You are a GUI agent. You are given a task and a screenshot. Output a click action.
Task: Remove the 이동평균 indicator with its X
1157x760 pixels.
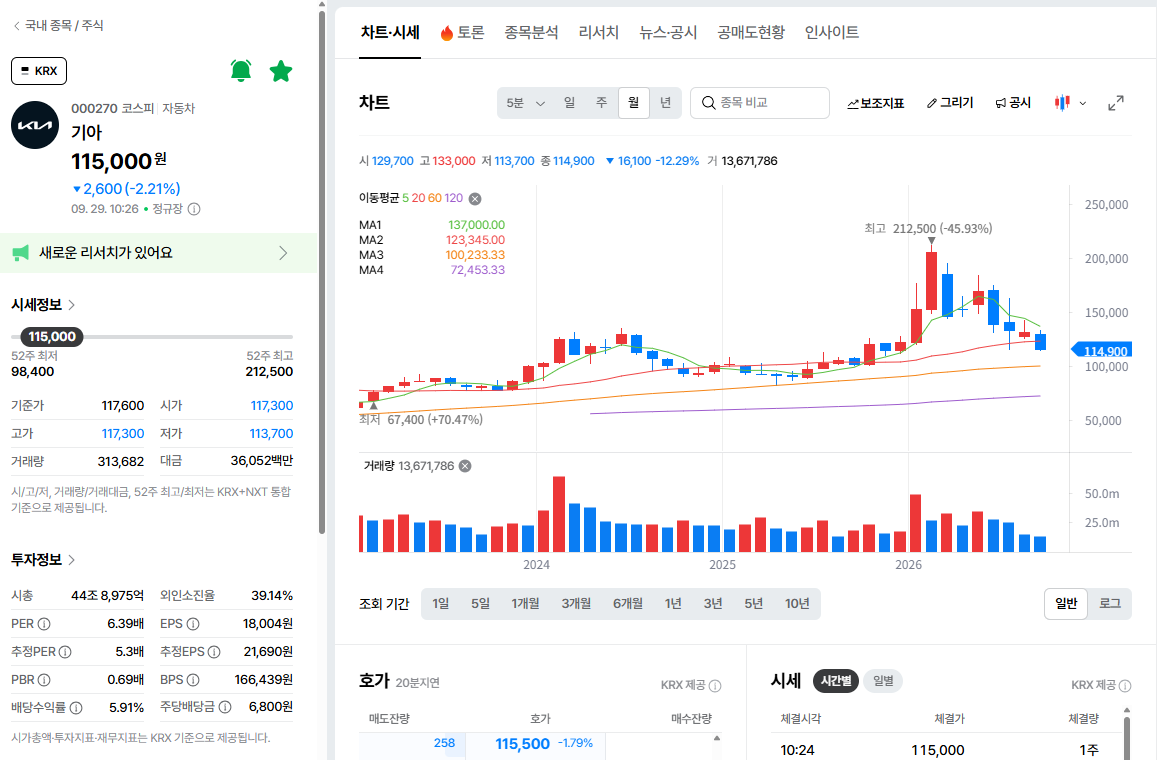[475, 198]
